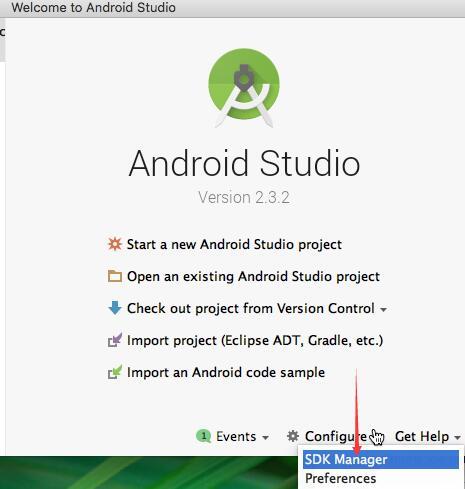Click the Welcome to Android Studio title bar
This screenshot has width=465, height=489.
click(x=232, y=8)
